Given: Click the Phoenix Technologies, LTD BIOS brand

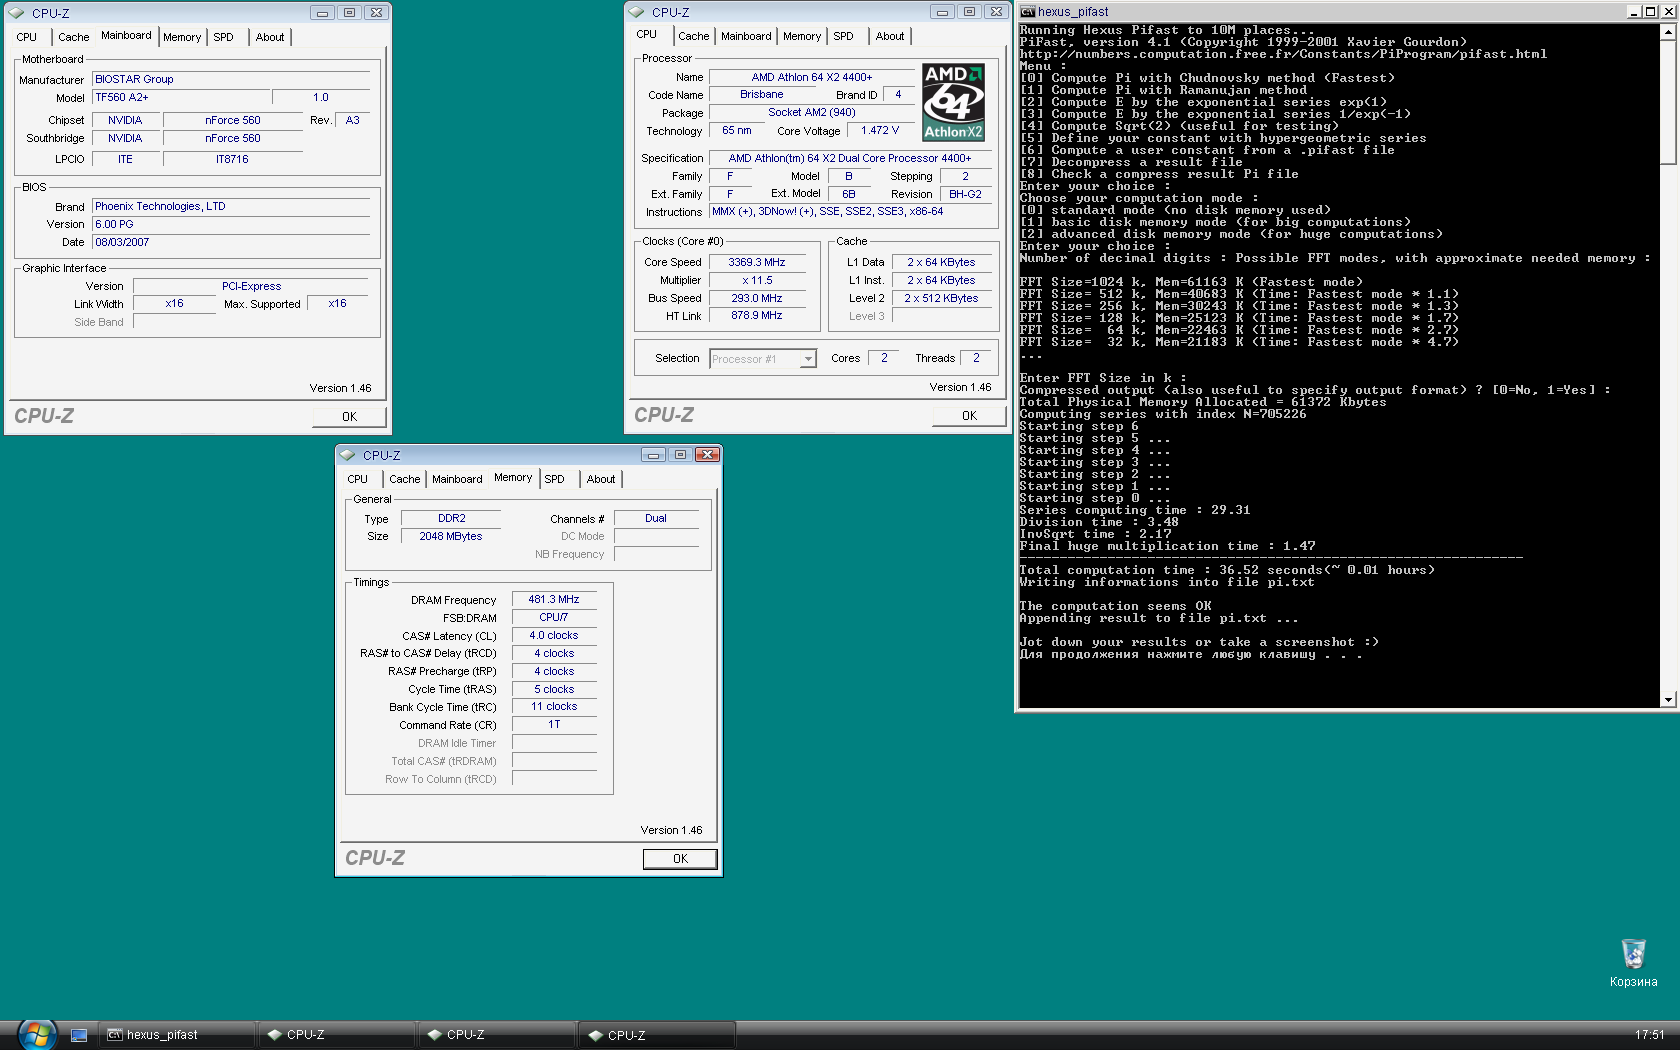Looking at the screenshot, I should tap(231, 206).
